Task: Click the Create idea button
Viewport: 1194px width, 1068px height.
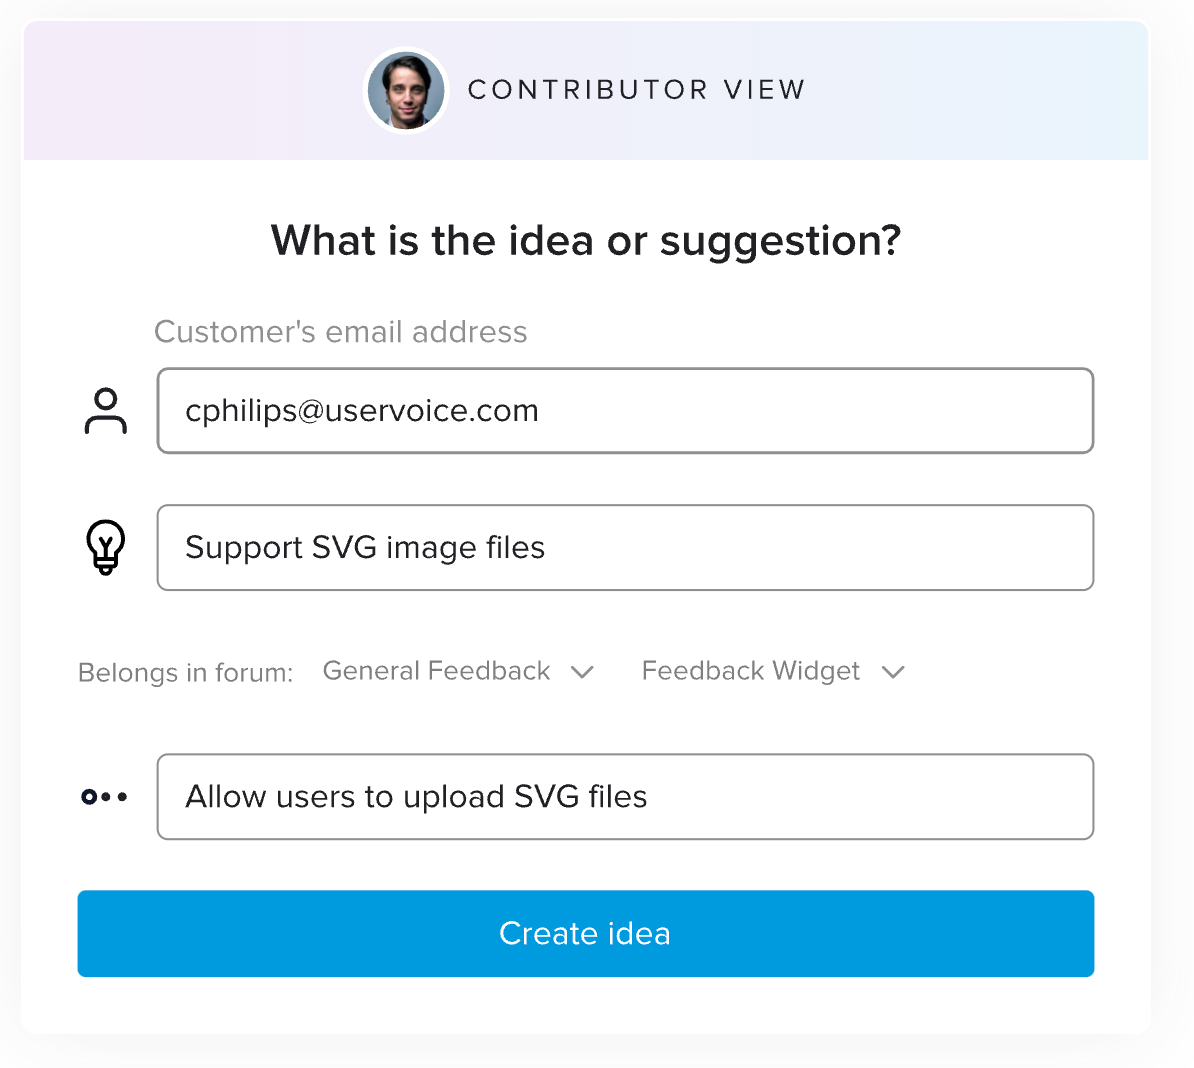Action: tap(586, 933)
